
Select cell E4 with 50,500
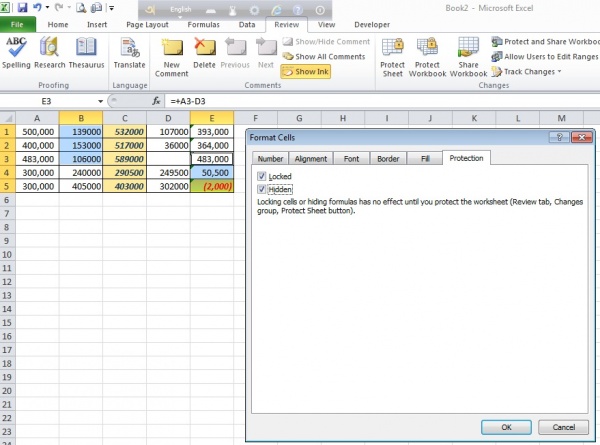click(x=212, y=173)
